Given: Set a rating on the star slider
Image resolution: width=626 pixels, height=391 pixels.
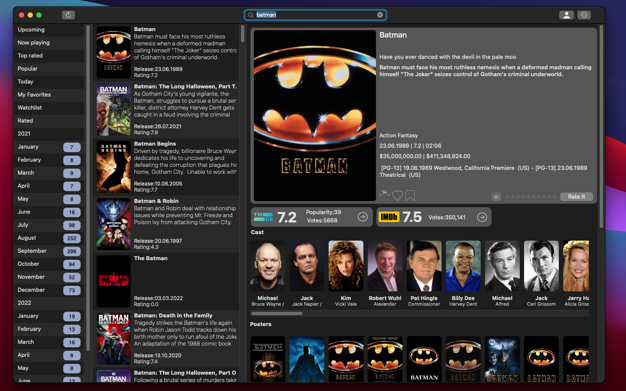Looking at the screenshot, I should pos(531,196).
